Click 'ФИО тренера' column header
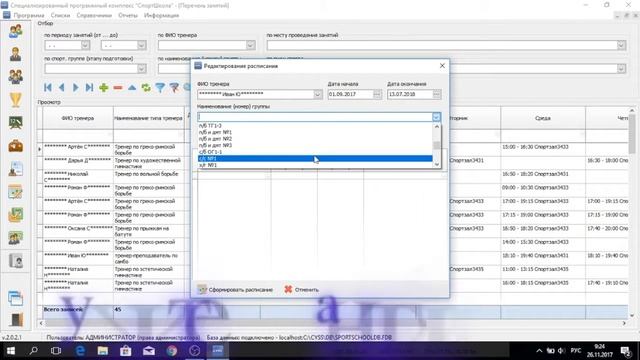The image size is (640, 360). point(78,118)
